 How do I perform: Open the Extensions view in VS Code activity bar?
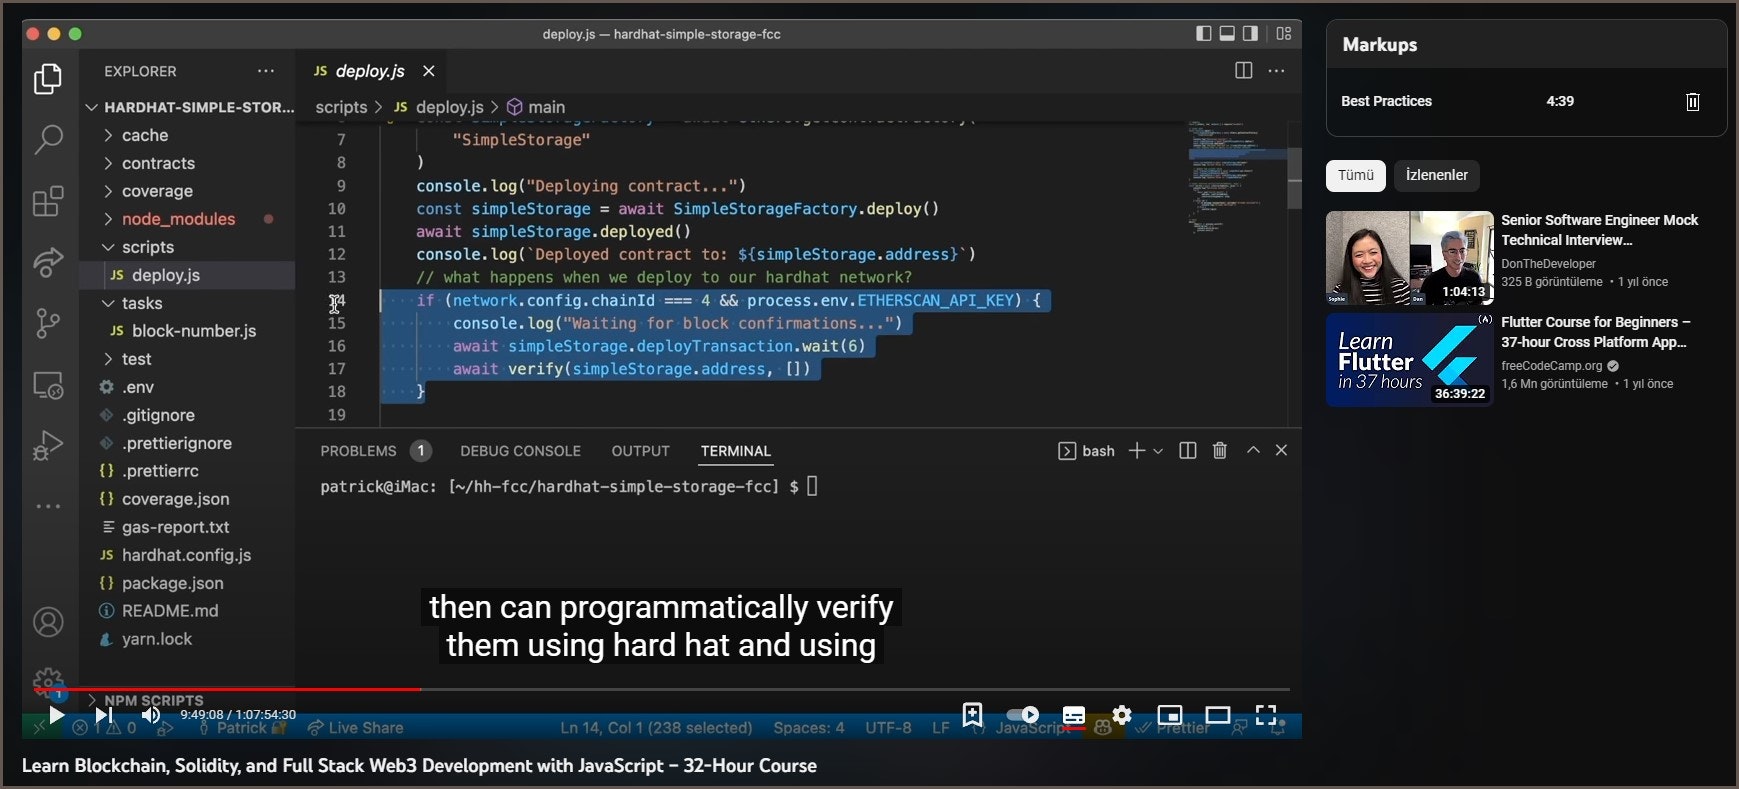pyautogui.click(x=48, y=201)
